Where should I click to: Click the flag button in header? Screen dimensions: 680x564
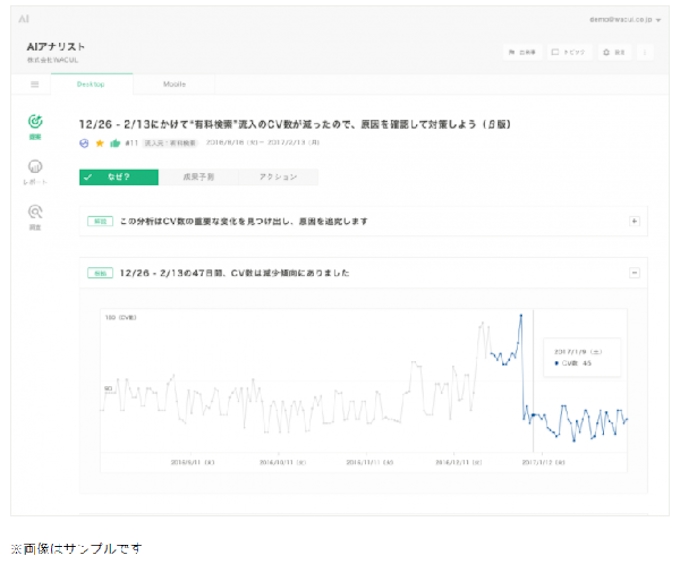[523, 51]
